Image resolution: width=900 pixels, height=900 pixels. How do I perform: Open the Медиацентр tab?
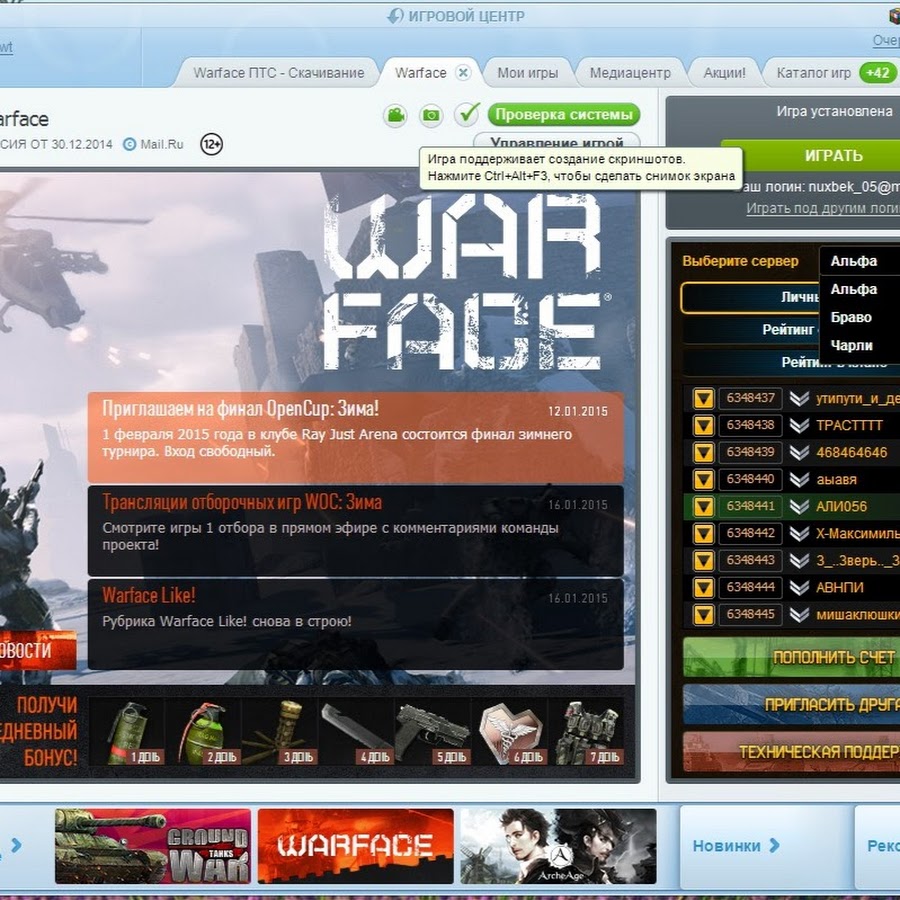coord(630,73)
